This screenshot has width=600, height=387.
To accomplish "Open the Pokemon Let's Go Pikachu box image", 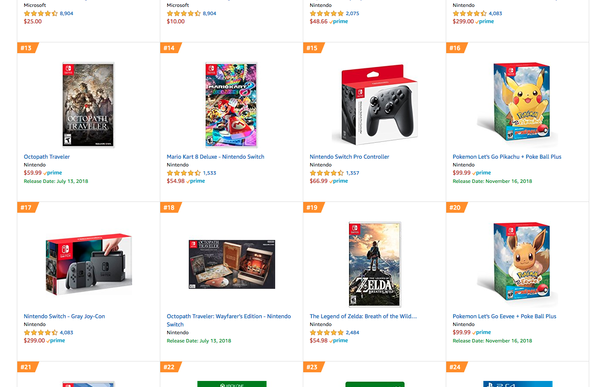I will coord(517,104).
